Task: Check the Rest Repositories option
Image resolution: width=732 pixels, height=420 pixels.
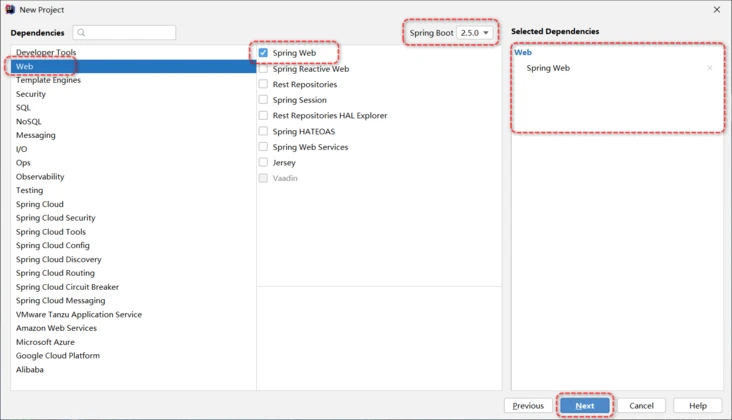Action: point(263,84)
